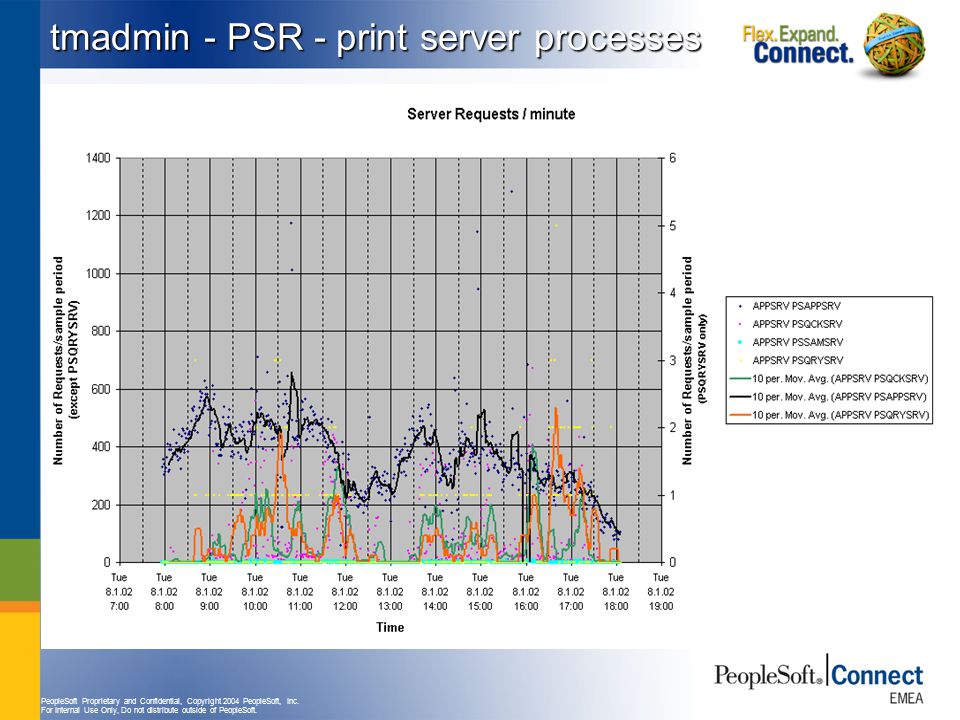Click the time label 'Tue 8.1.02 8:00'
This screenshot has width=960, height=720.
163,591
